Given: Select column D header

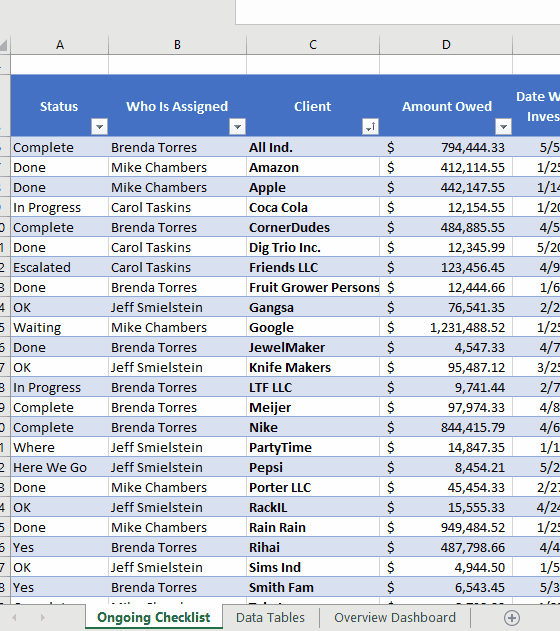Looking at the screenshot, I should [x=446, y=45].
